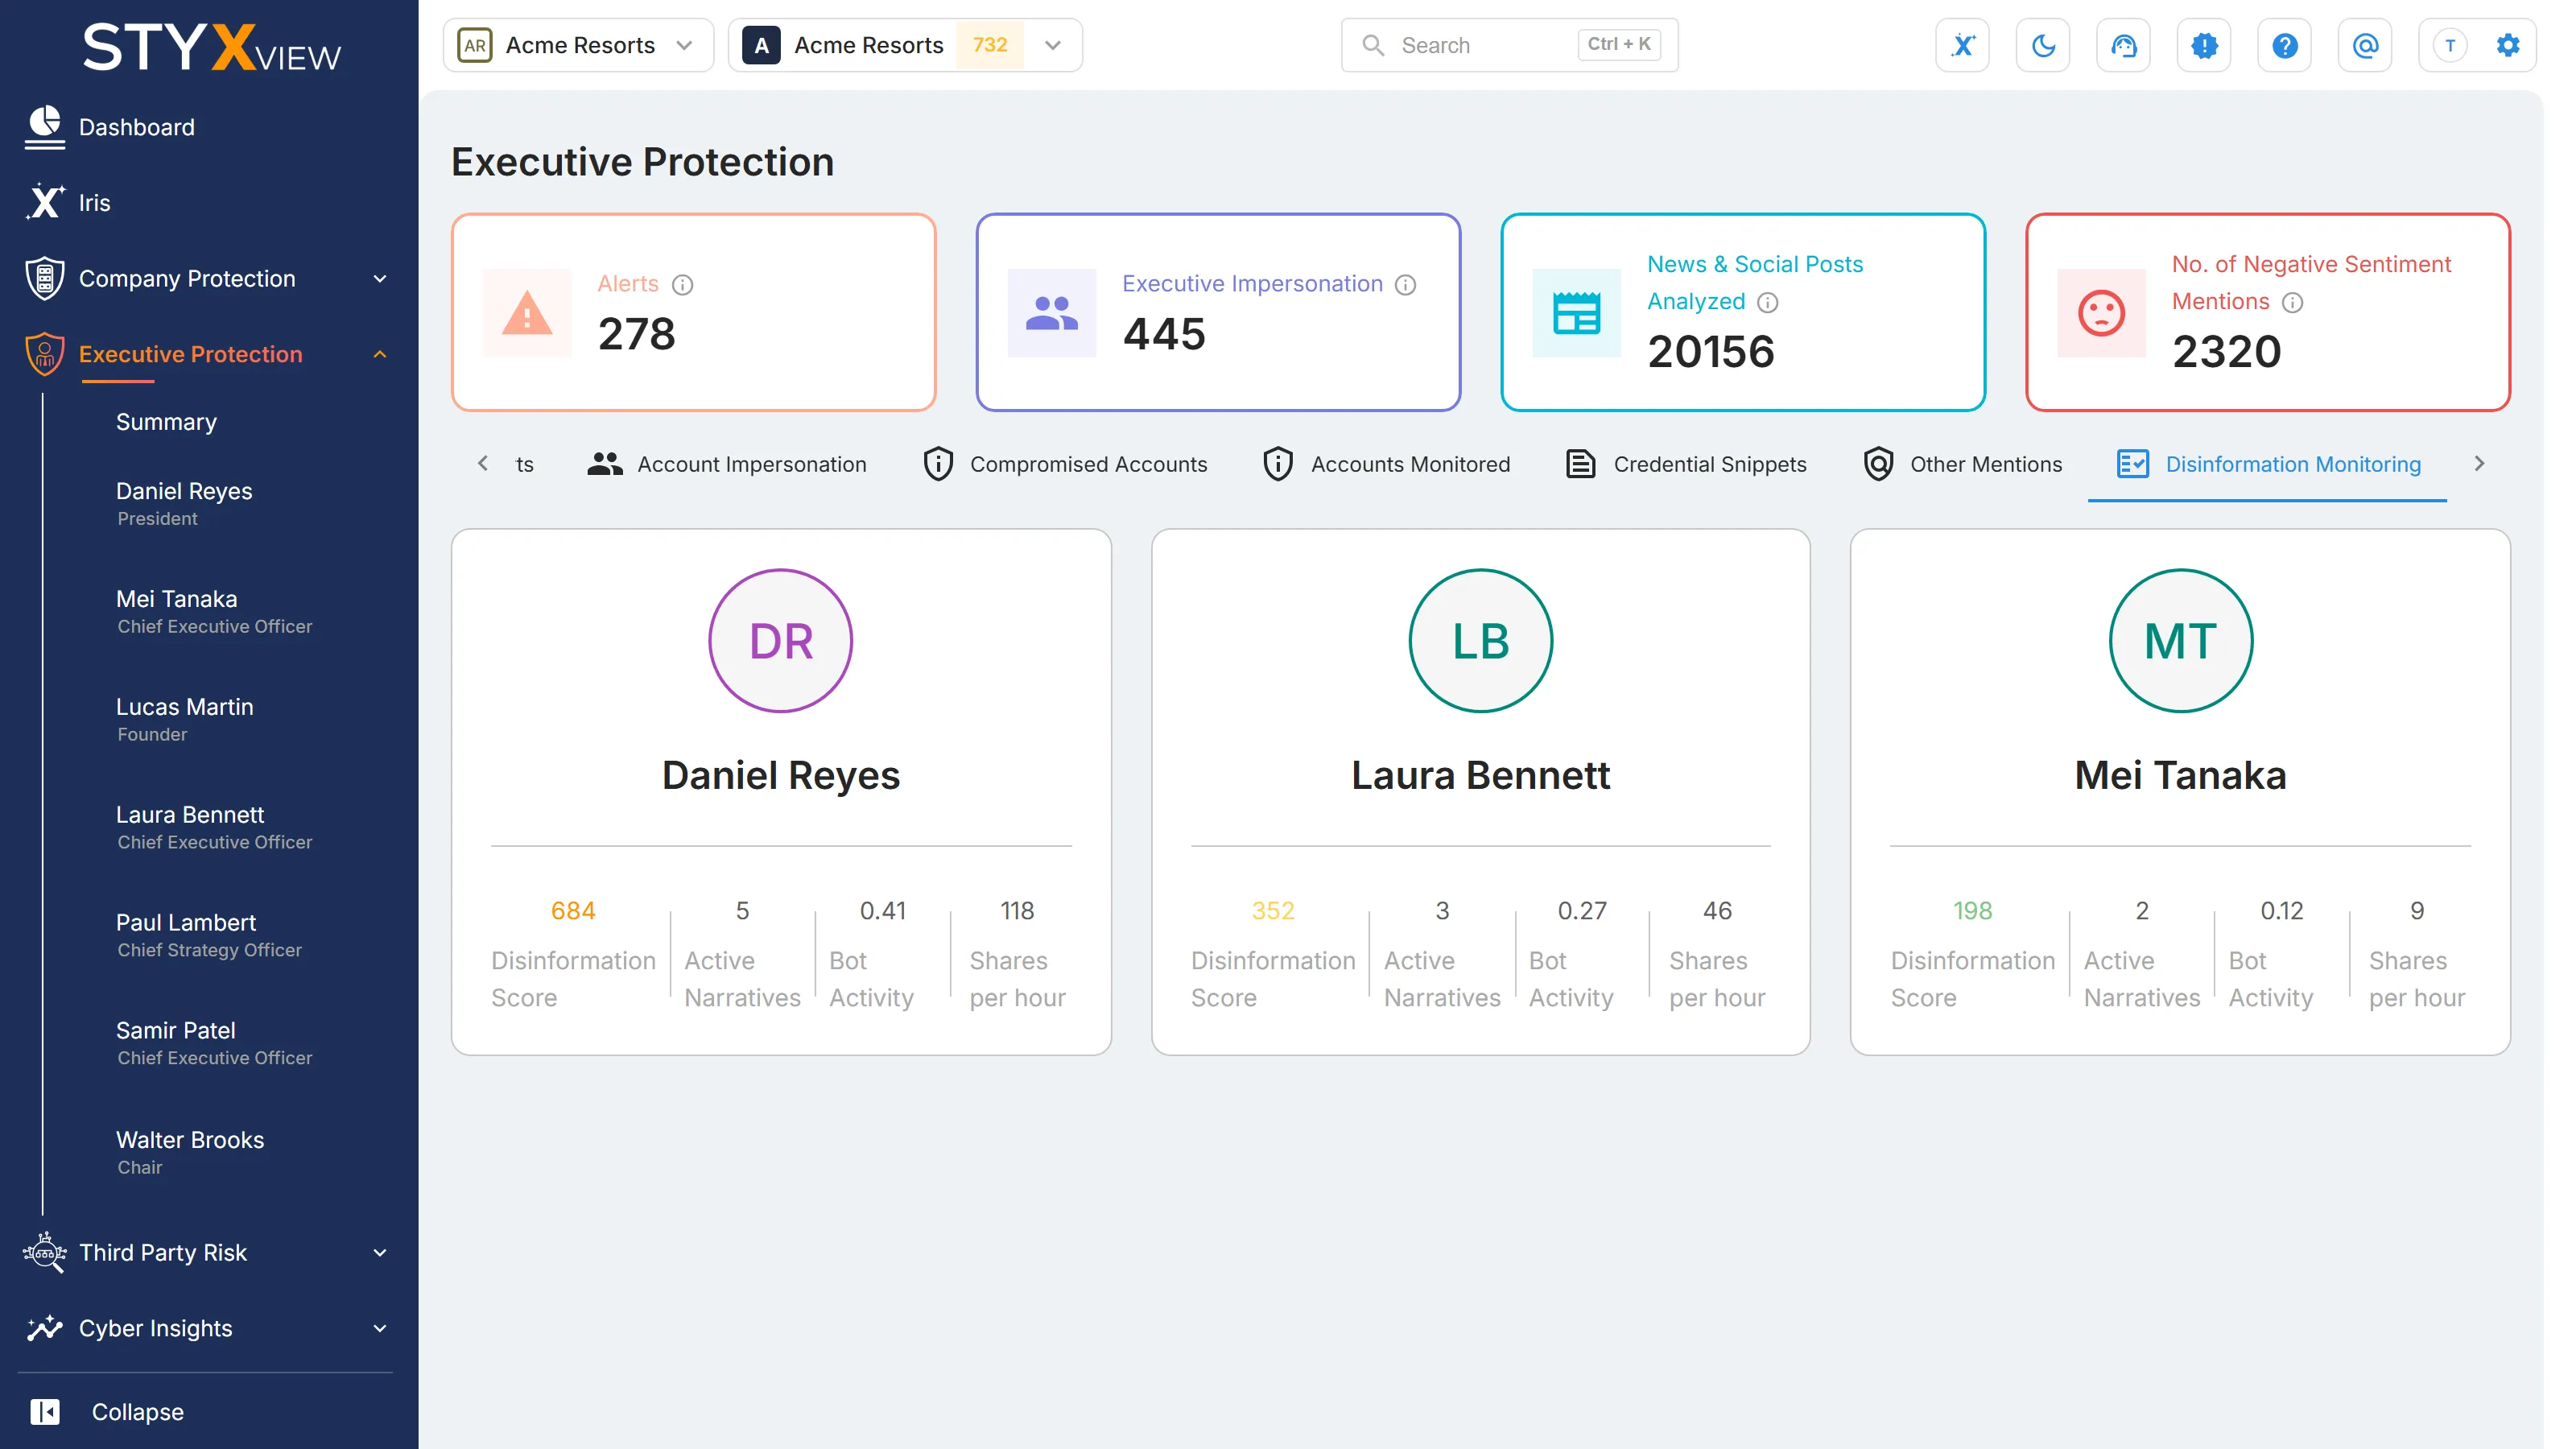Click the news calendar card icon
Viewport: 2576px width, 1449px height.
pos(1576,313)
